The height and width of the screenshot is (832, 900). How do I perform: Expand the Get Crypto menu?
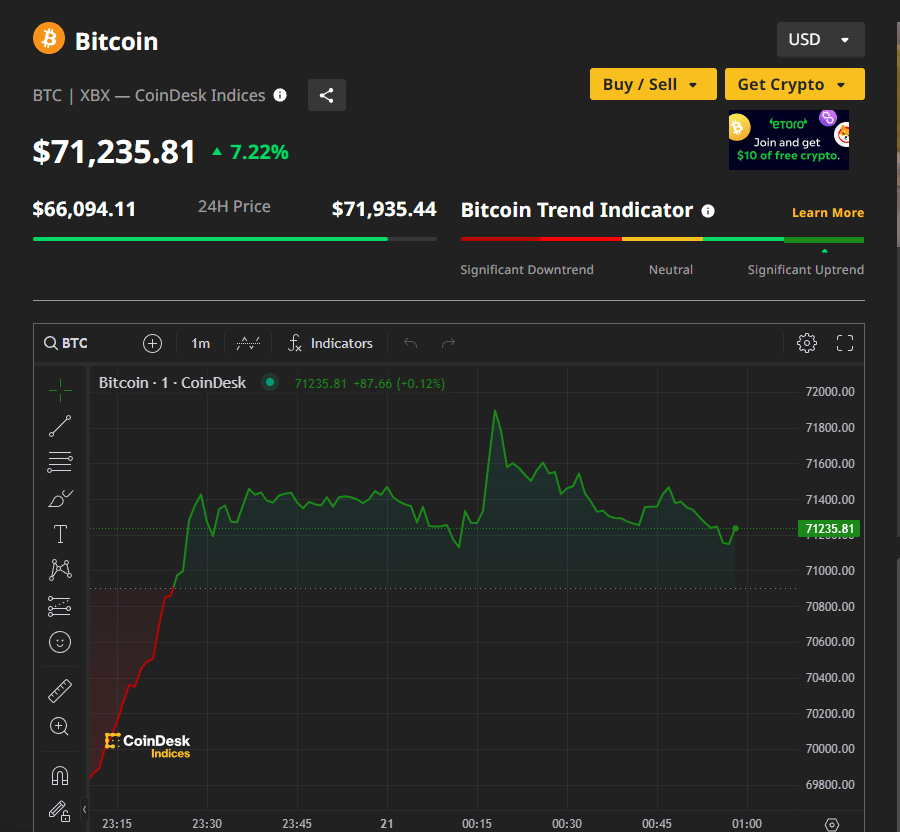tap(794, 84)
